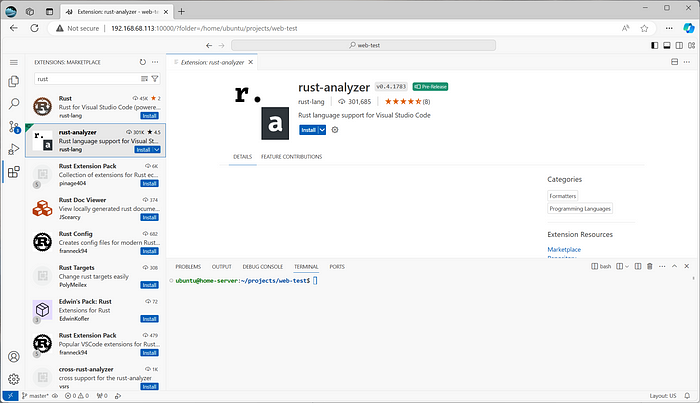Select the Extensions view icon
This screenshot has width=700, height=403.
click(x=14, y=172)
